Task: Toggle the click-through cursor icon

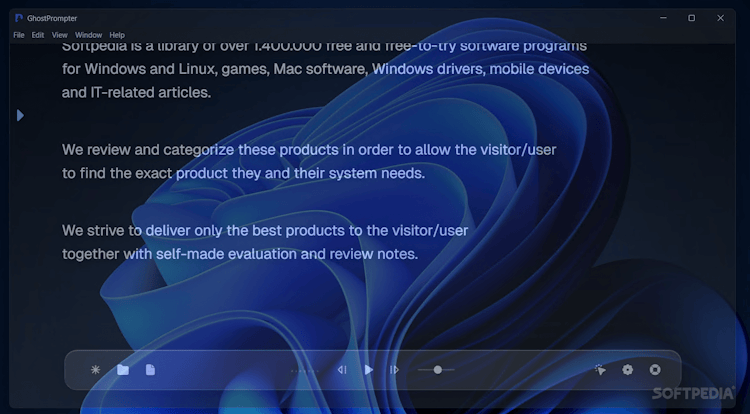Action: [x=600, y=370]
